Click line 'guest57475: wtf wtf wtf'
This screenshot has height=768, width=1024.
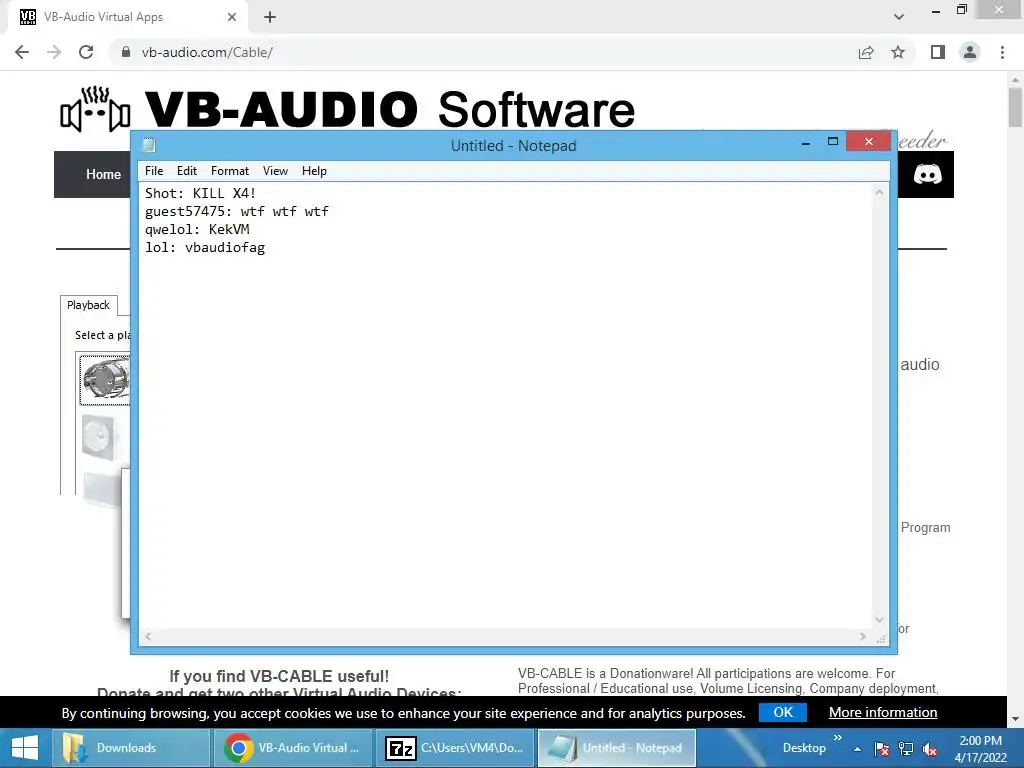(x=236, y=212)
